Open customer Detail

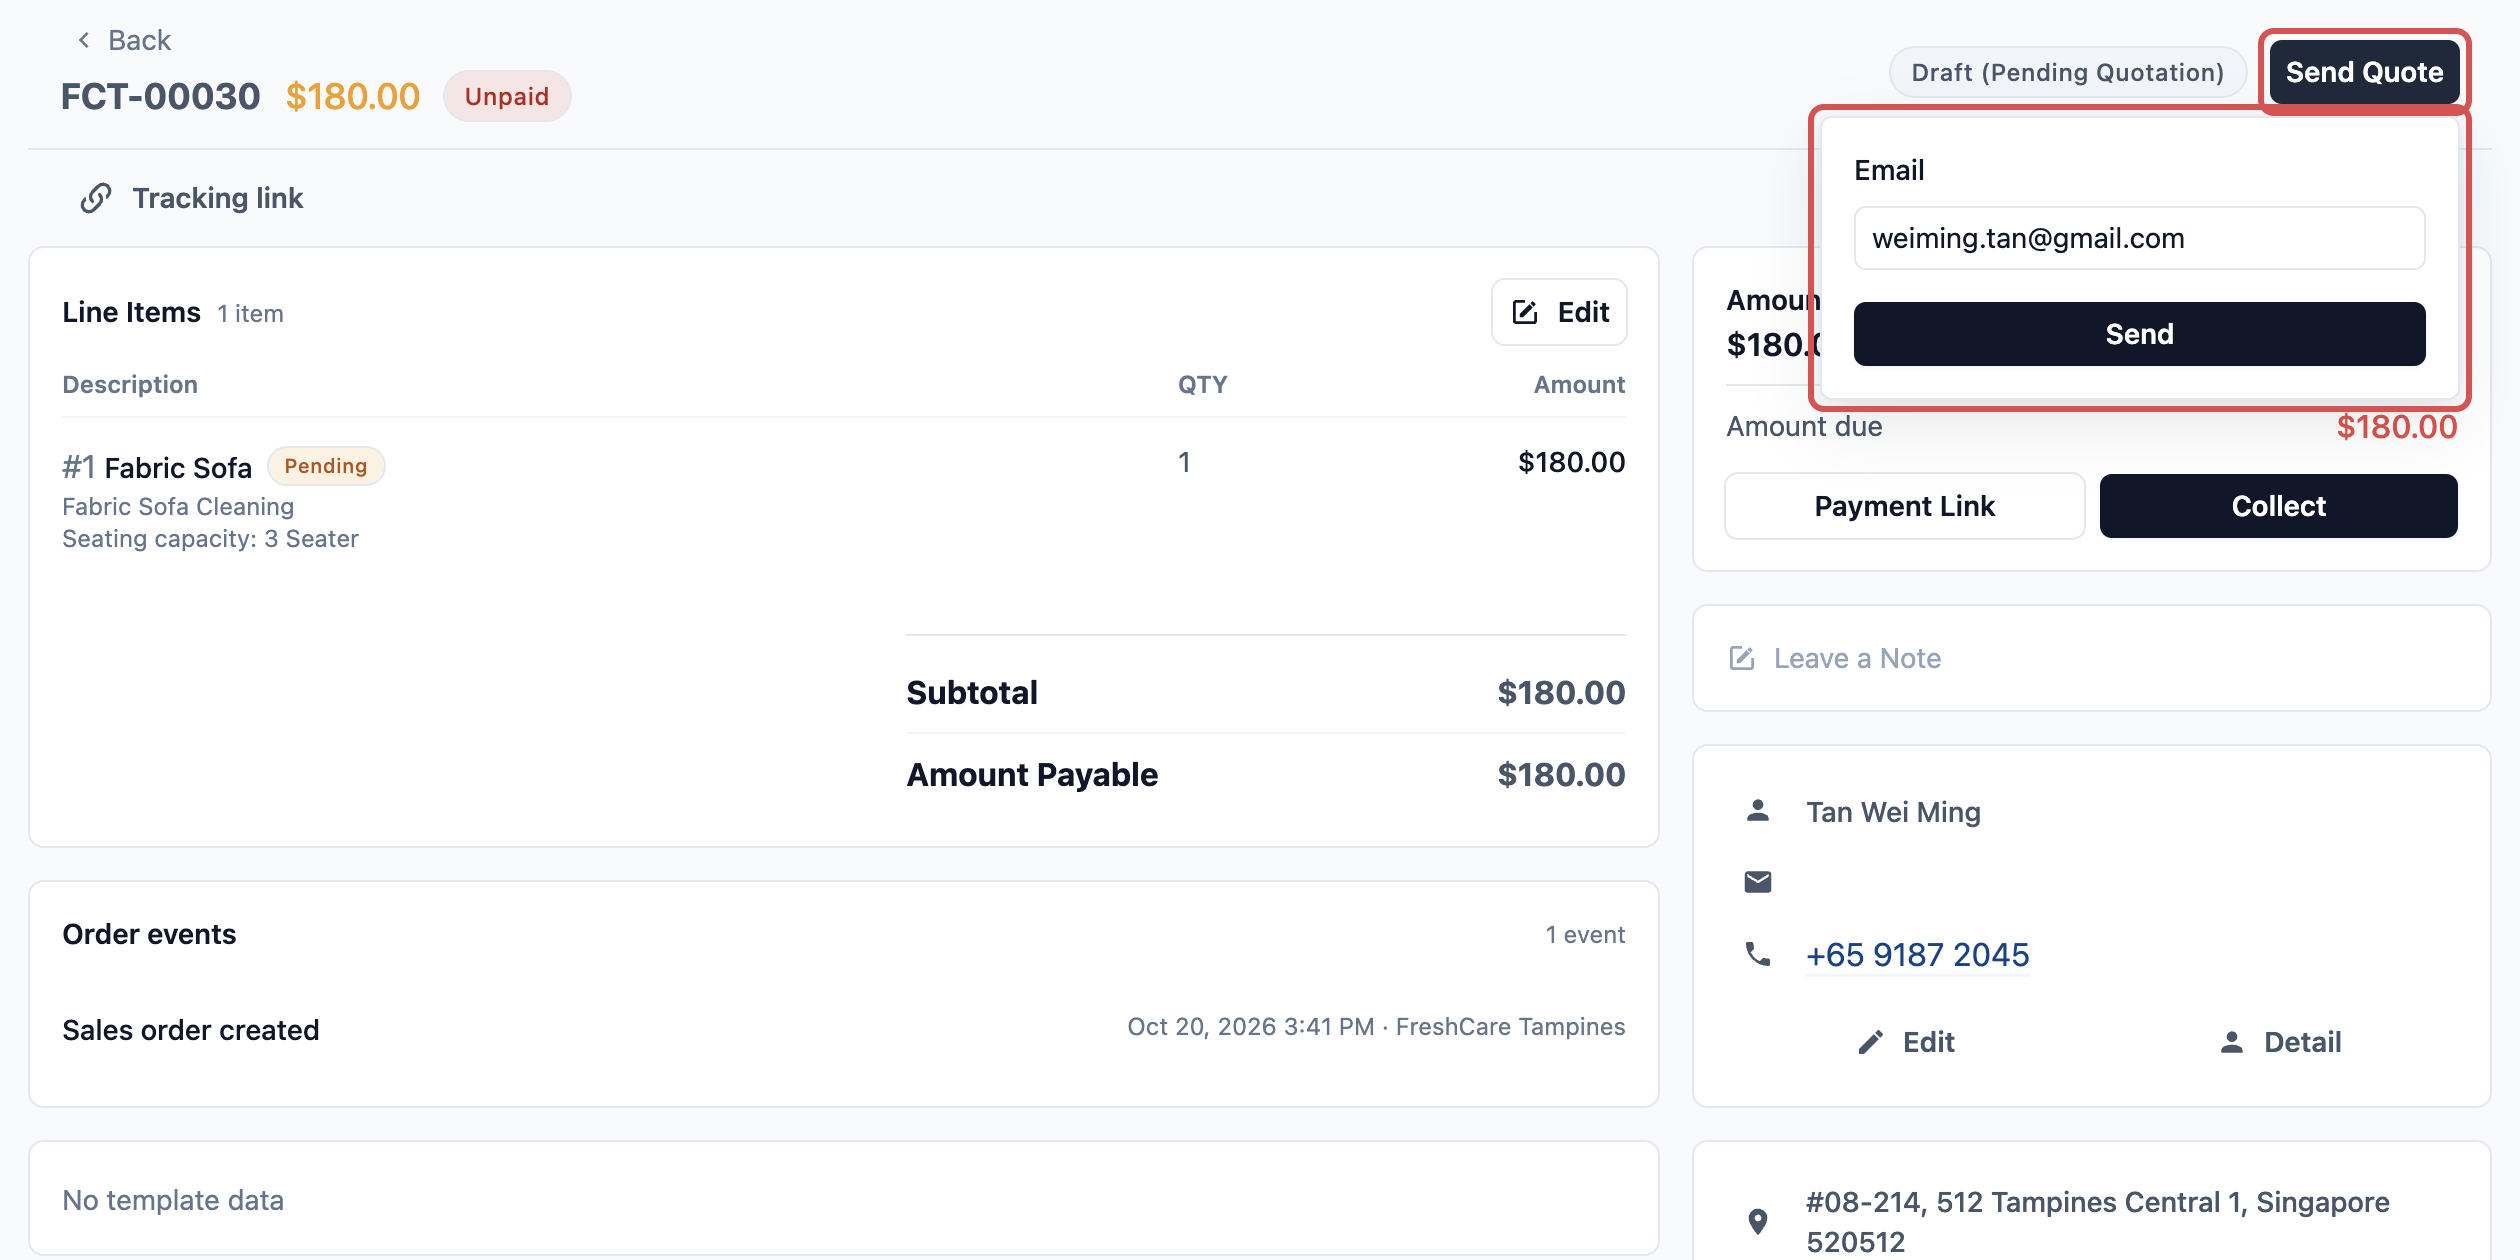[x=2280, y=1042]
